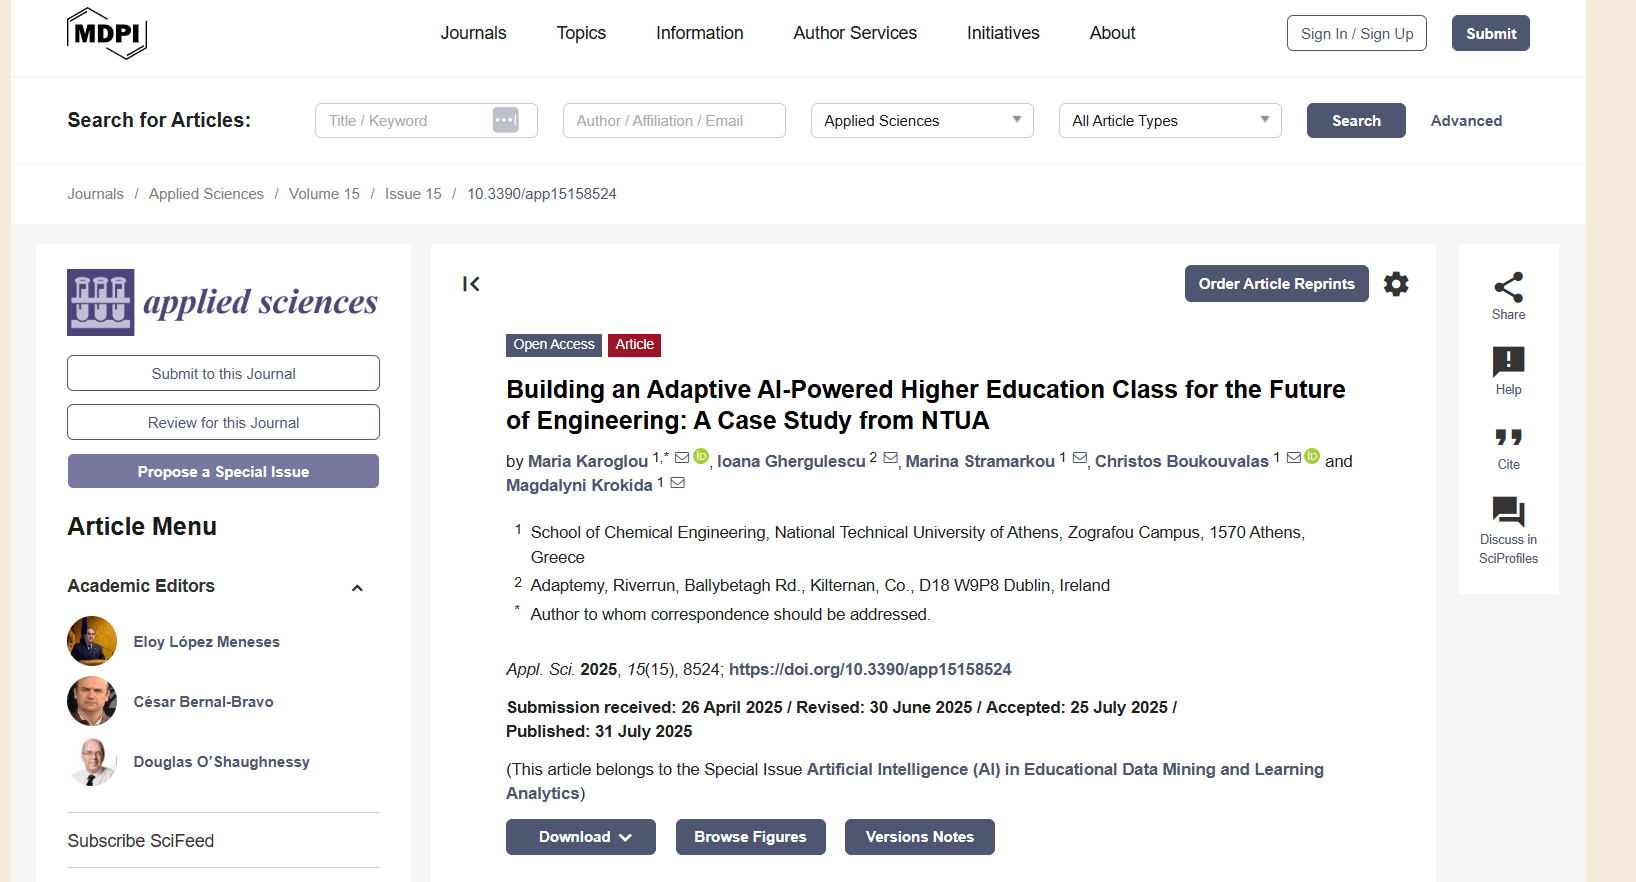Open Discuss in SciProfiles icon
The image size is (1636, 882).
(x=1508, y=511)
